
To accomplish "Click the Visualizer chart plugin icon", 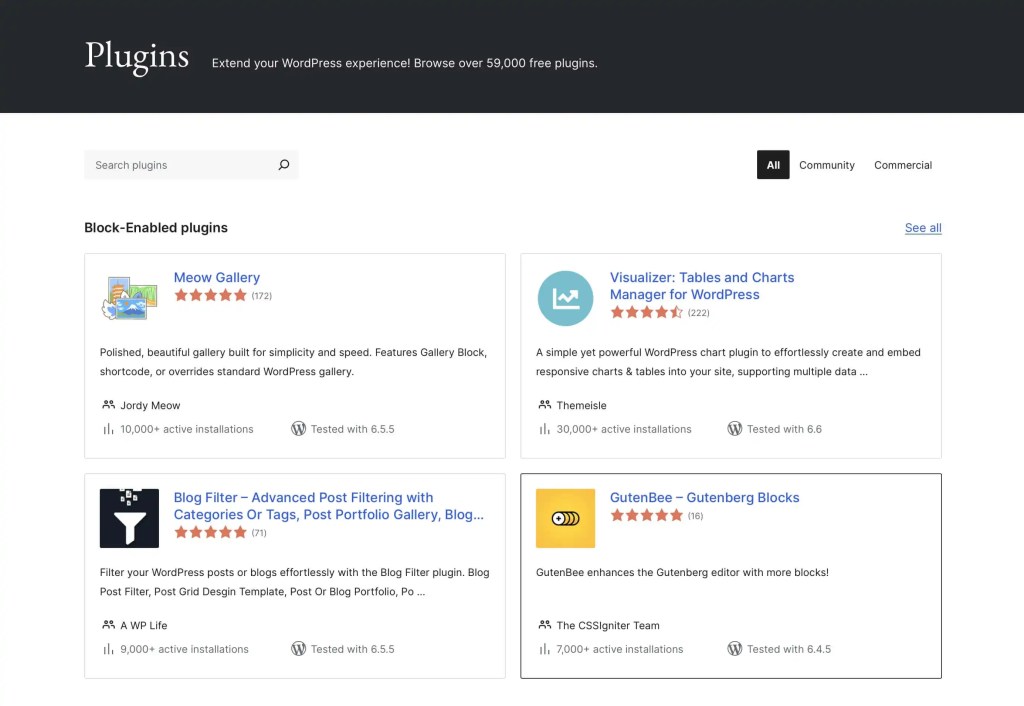I will point(565,298).
